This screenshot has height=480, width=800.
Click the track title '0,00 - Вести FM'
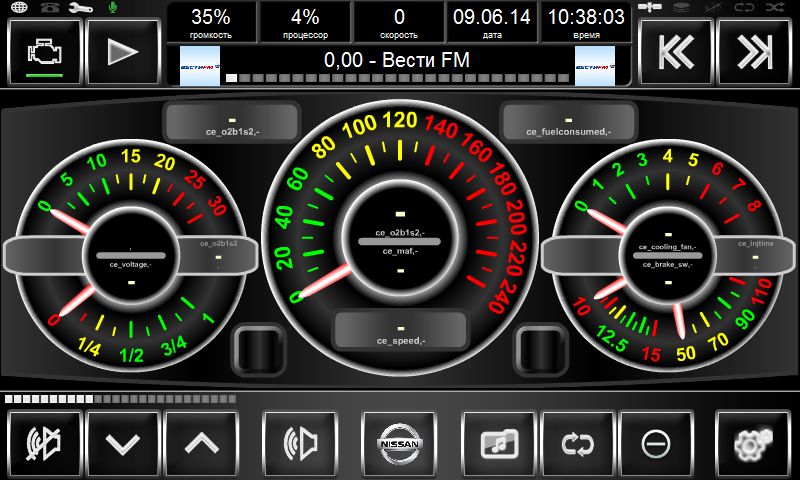[397, 60]
